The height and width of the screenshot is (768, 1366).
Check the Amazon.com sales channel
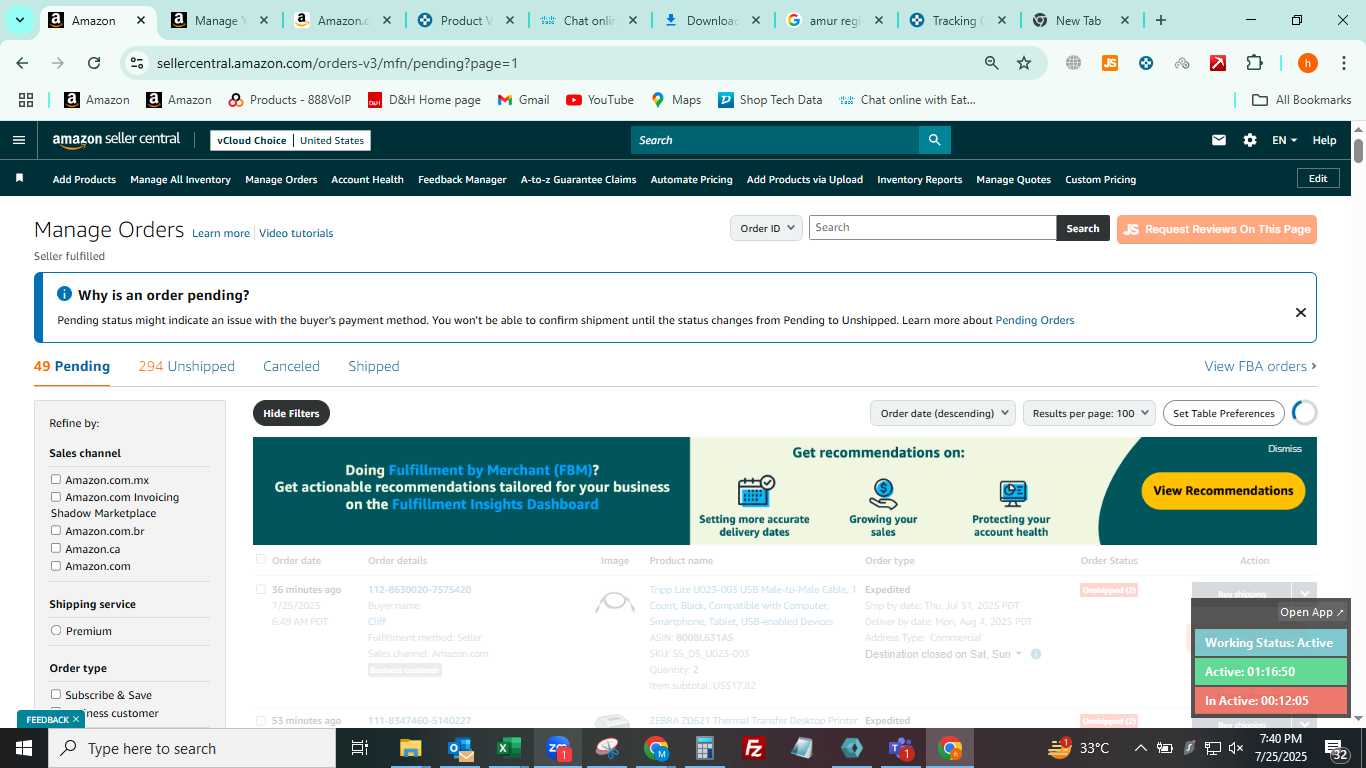(56, 565)
